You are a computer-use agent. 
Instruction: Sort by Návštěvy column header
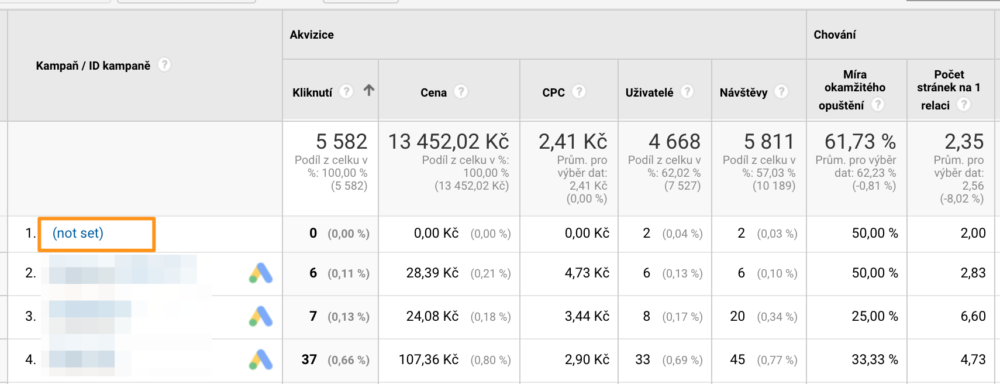(x=744, y=92)
